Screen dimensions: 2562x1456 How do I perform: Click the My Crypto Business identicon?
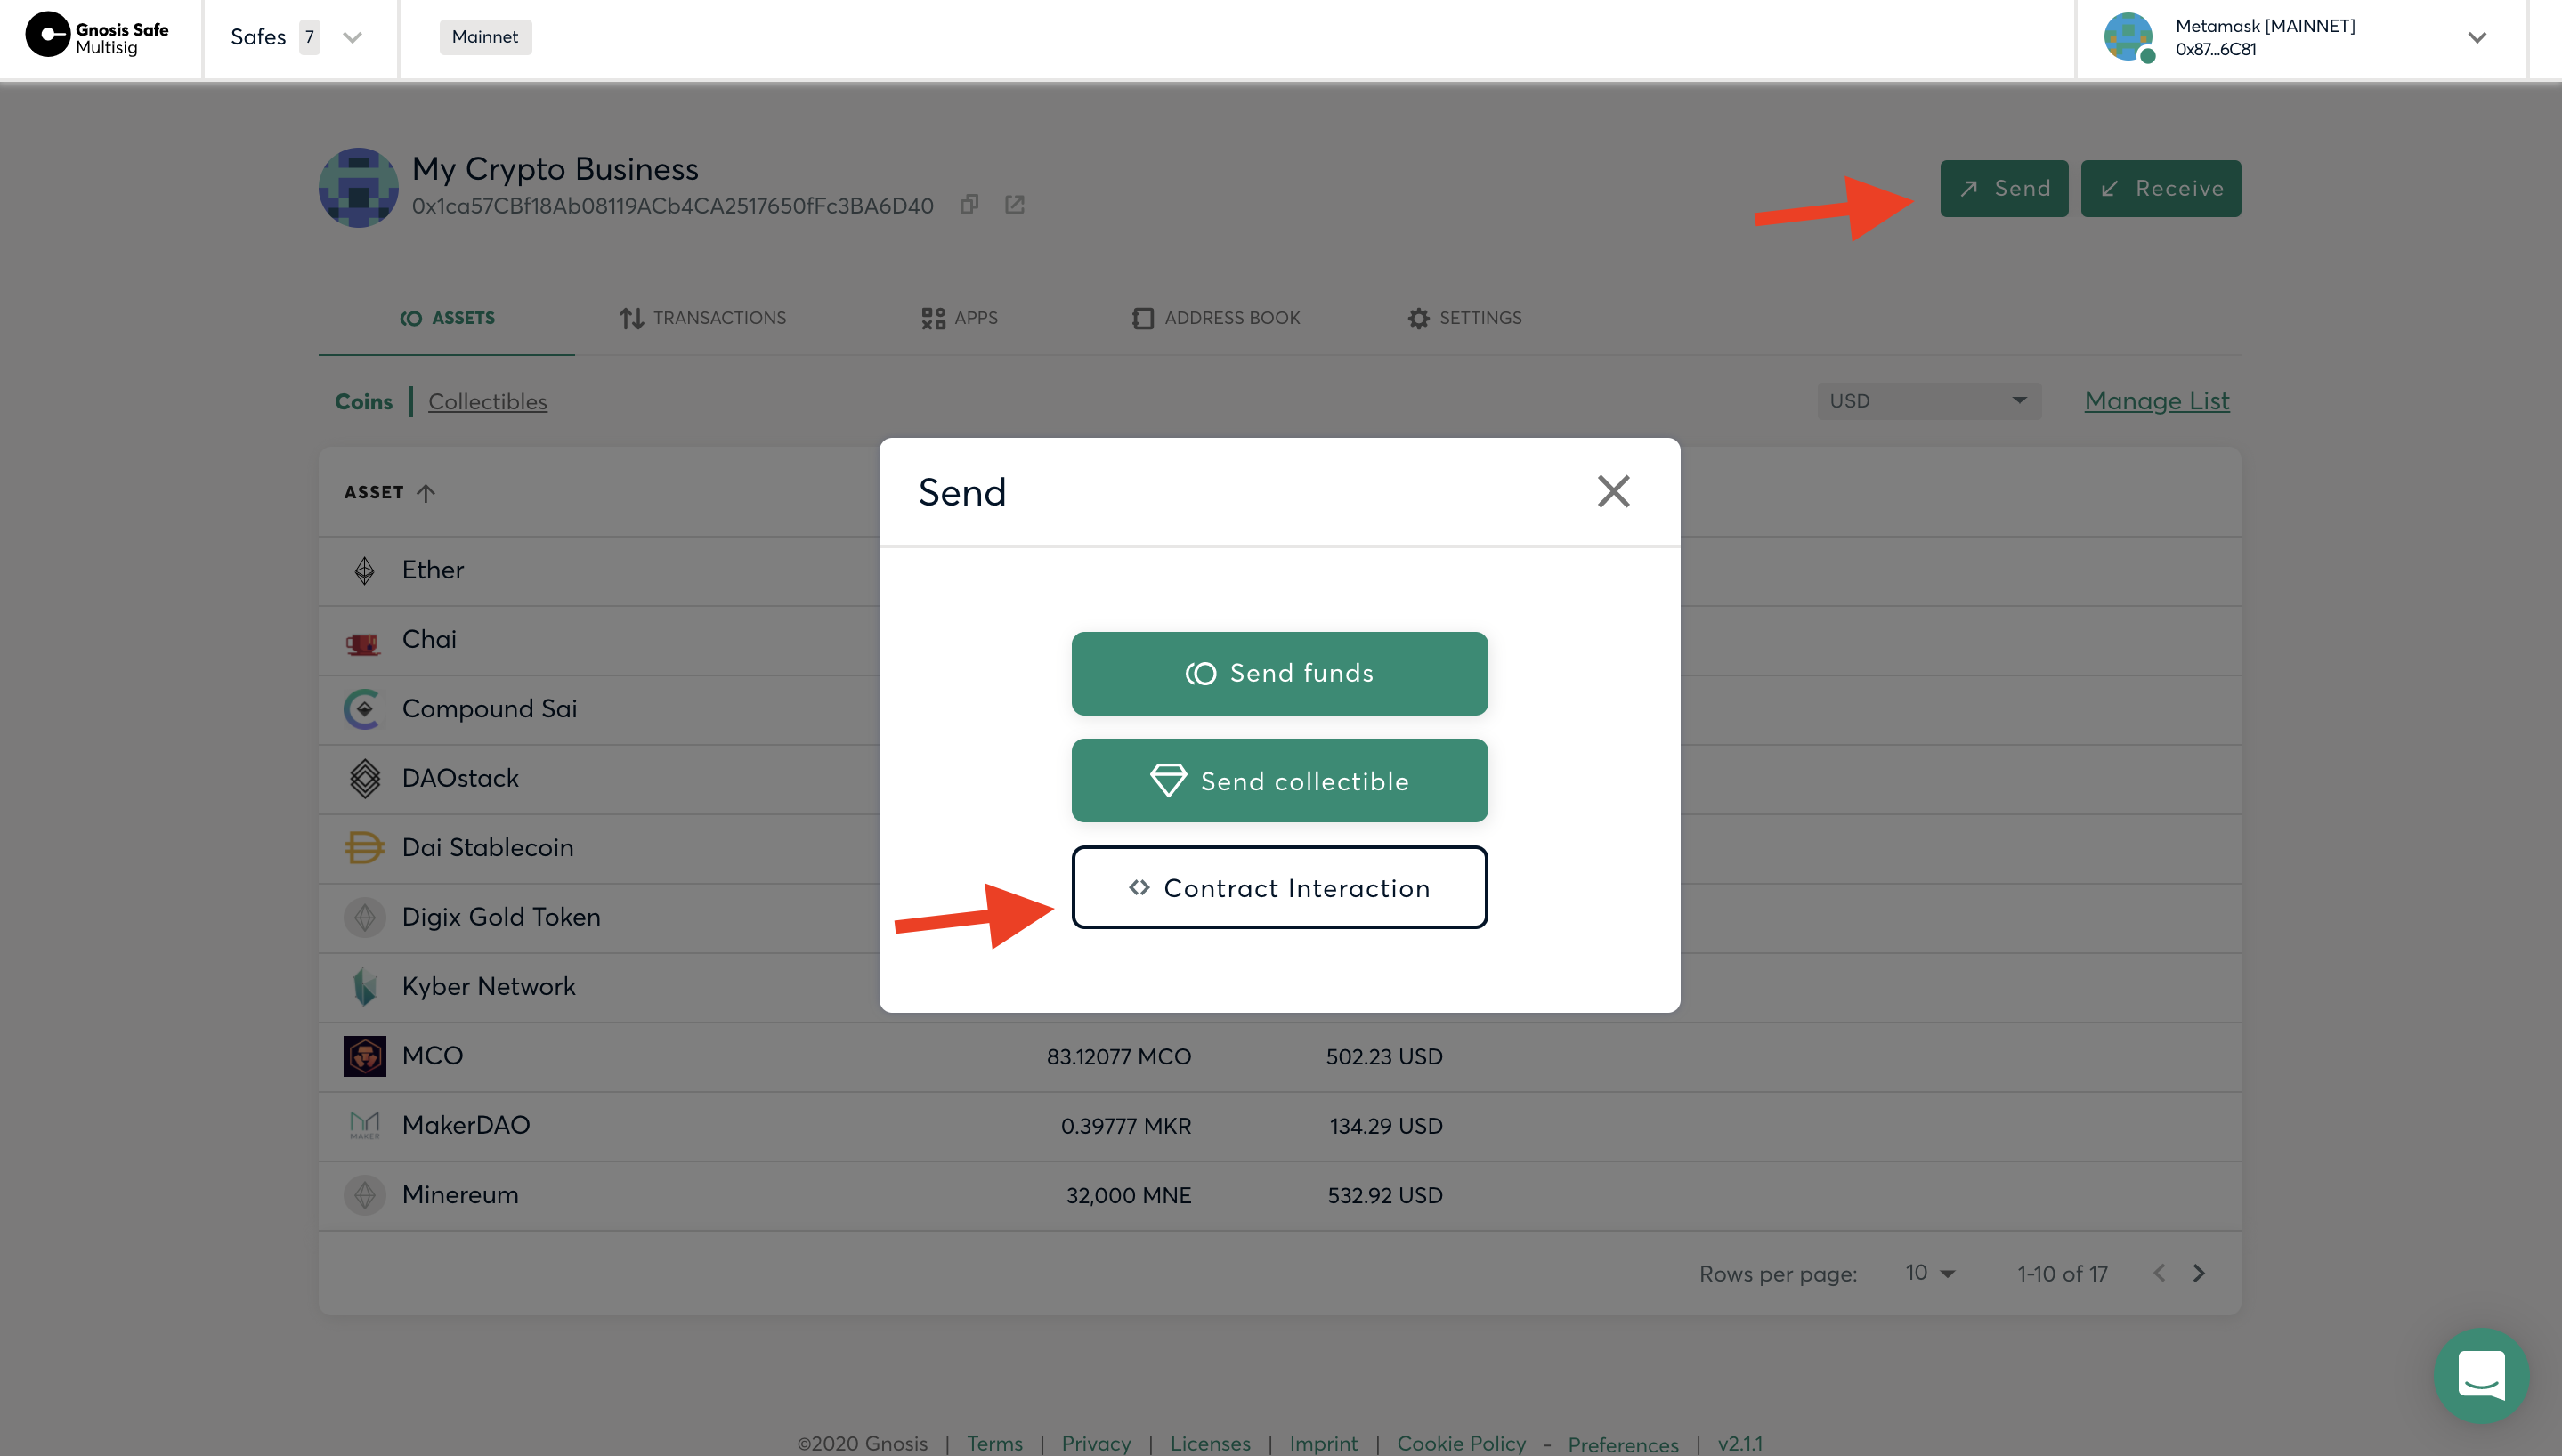[358, 188]
